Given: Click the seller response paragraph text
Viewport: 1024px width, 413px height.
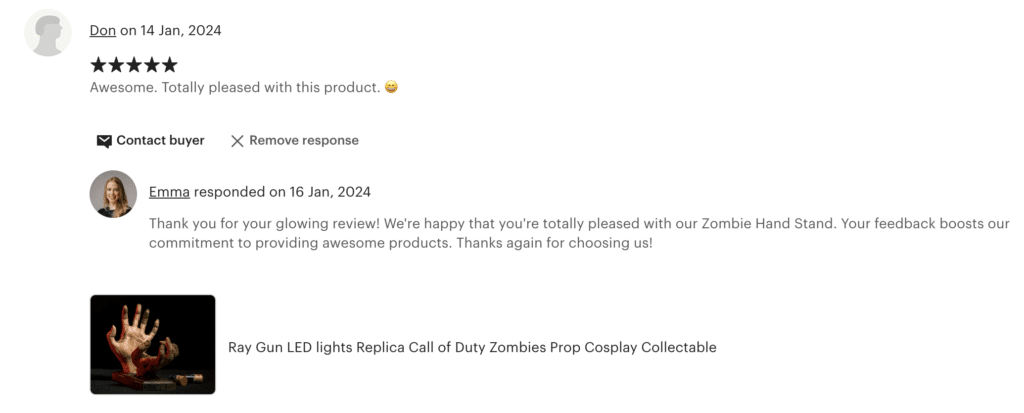Looking at the screenshot, I should pos(579,233).
